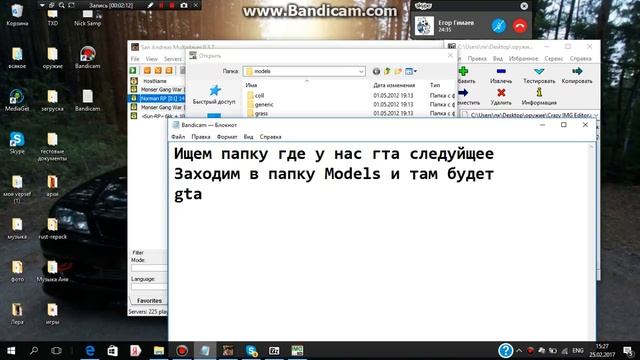Sort by Дата изменения column in Open dialog

pyautogui.click(x=394, y=85)
